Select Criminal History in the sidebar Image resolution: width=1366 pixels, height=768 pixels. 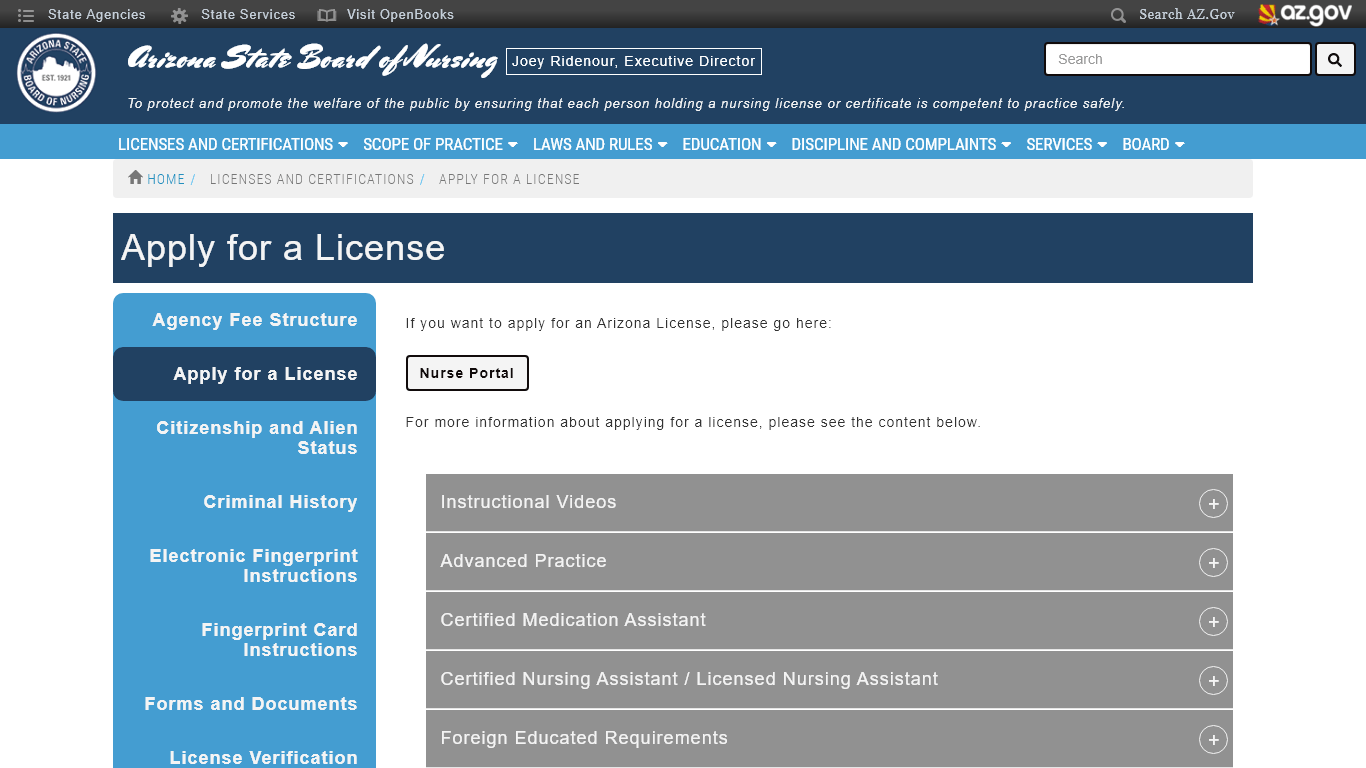pyautogui.click(x=280, y=501)
